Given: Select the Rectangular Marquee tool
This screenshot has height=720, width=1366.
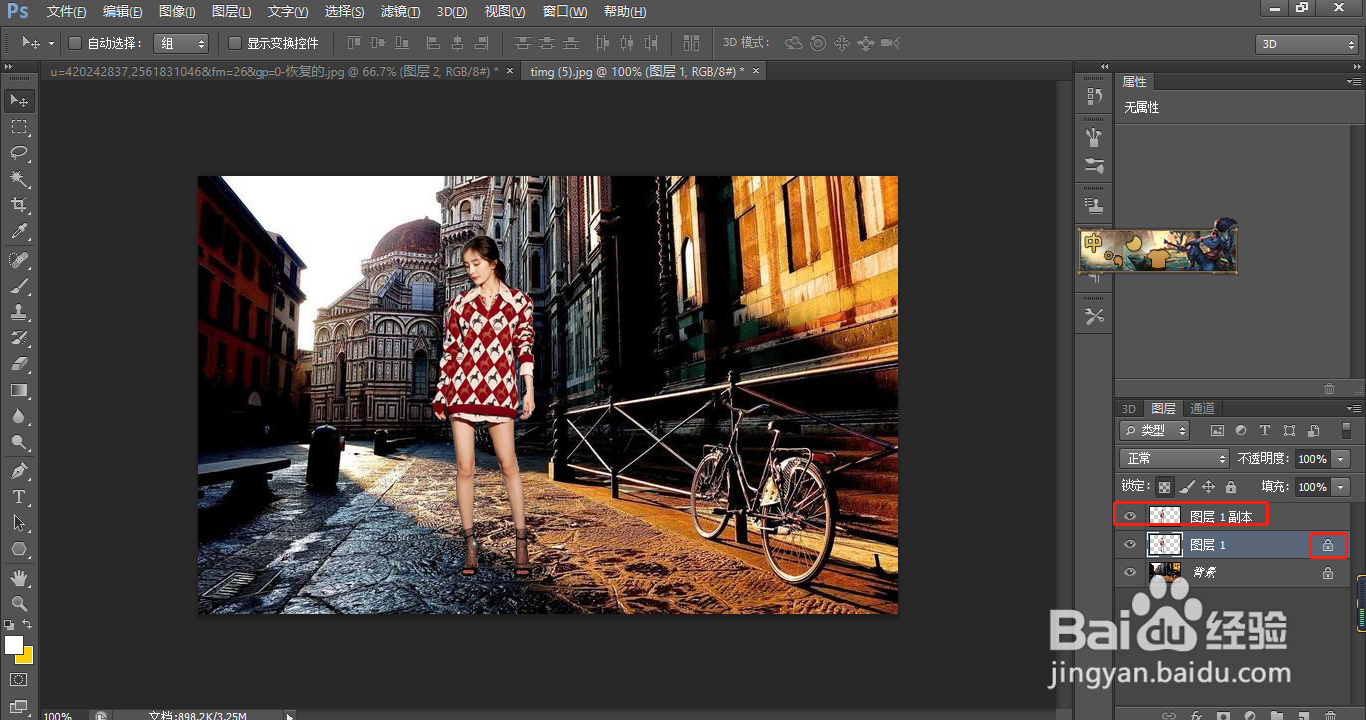Looking at the screenshot, I should tap(19, 127).
